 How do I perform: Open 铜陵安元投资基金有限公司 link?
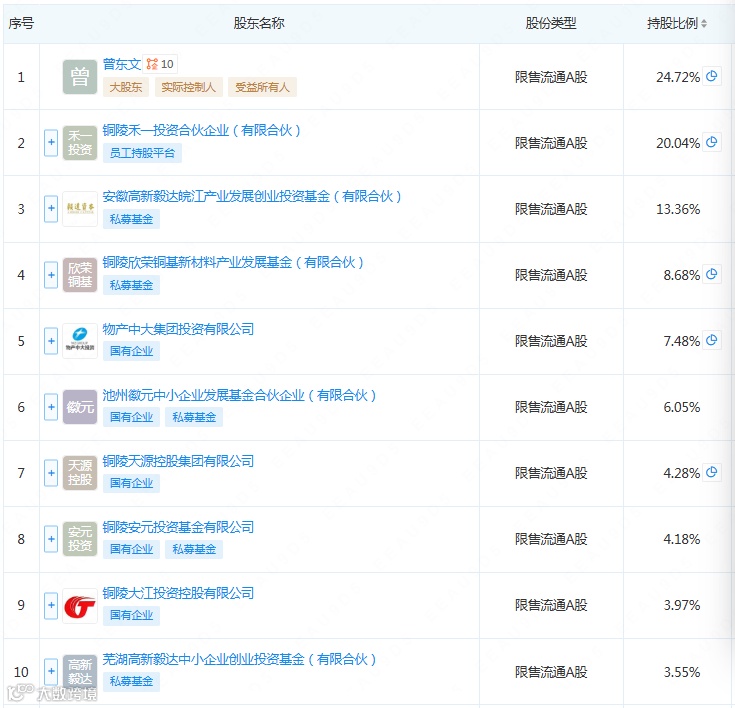(178, 527)
